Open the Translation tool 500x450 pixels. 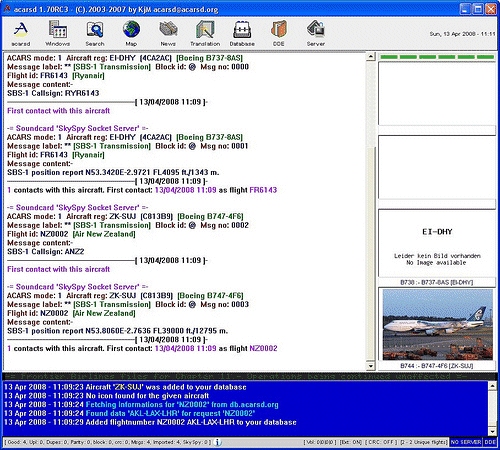click(x=205, y=33)
